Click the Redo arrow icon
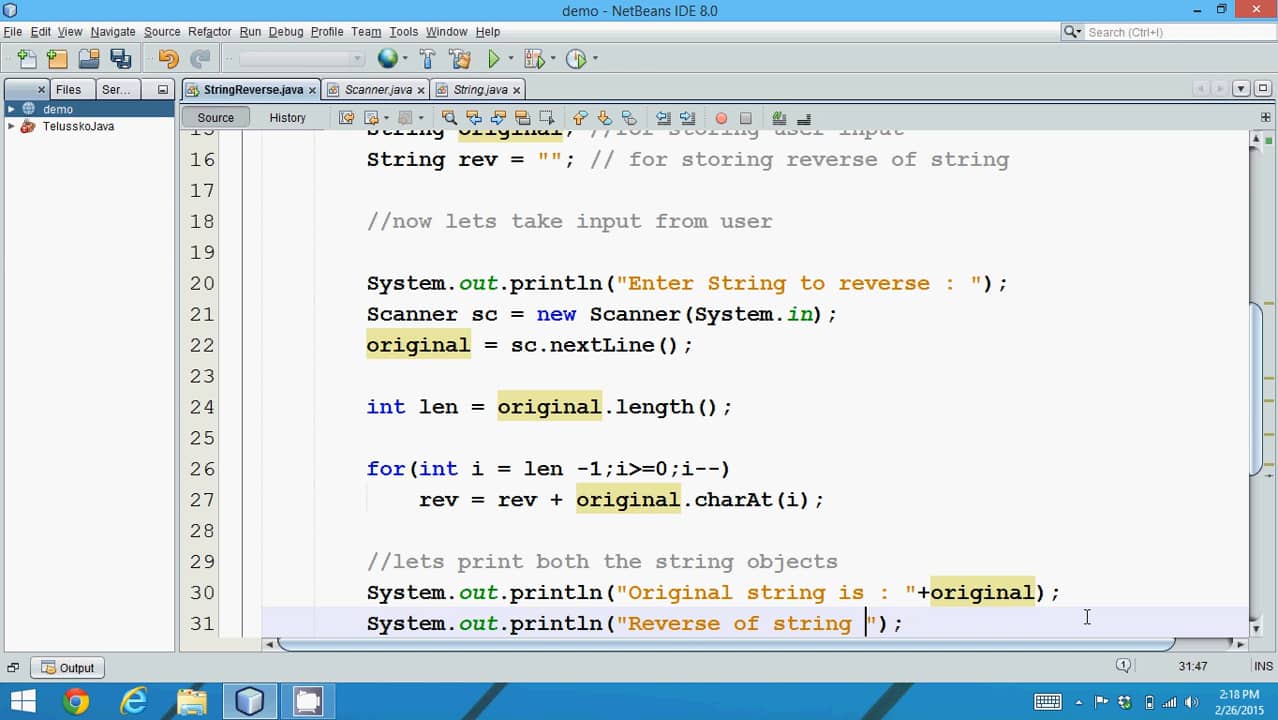The width and height of the screenshot is (1278, 720). click(x=200, y=59)
